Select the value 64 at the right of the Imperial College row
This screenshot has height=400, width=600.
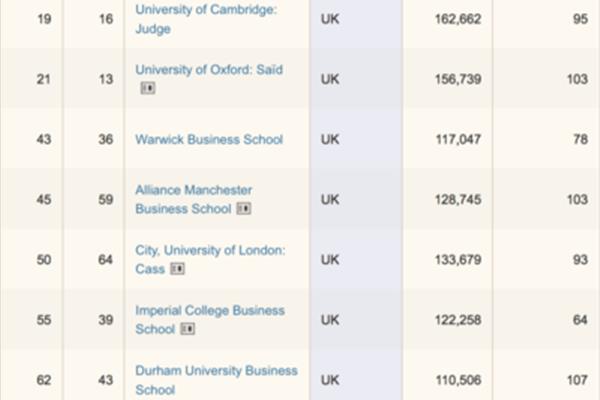point(580,320)
